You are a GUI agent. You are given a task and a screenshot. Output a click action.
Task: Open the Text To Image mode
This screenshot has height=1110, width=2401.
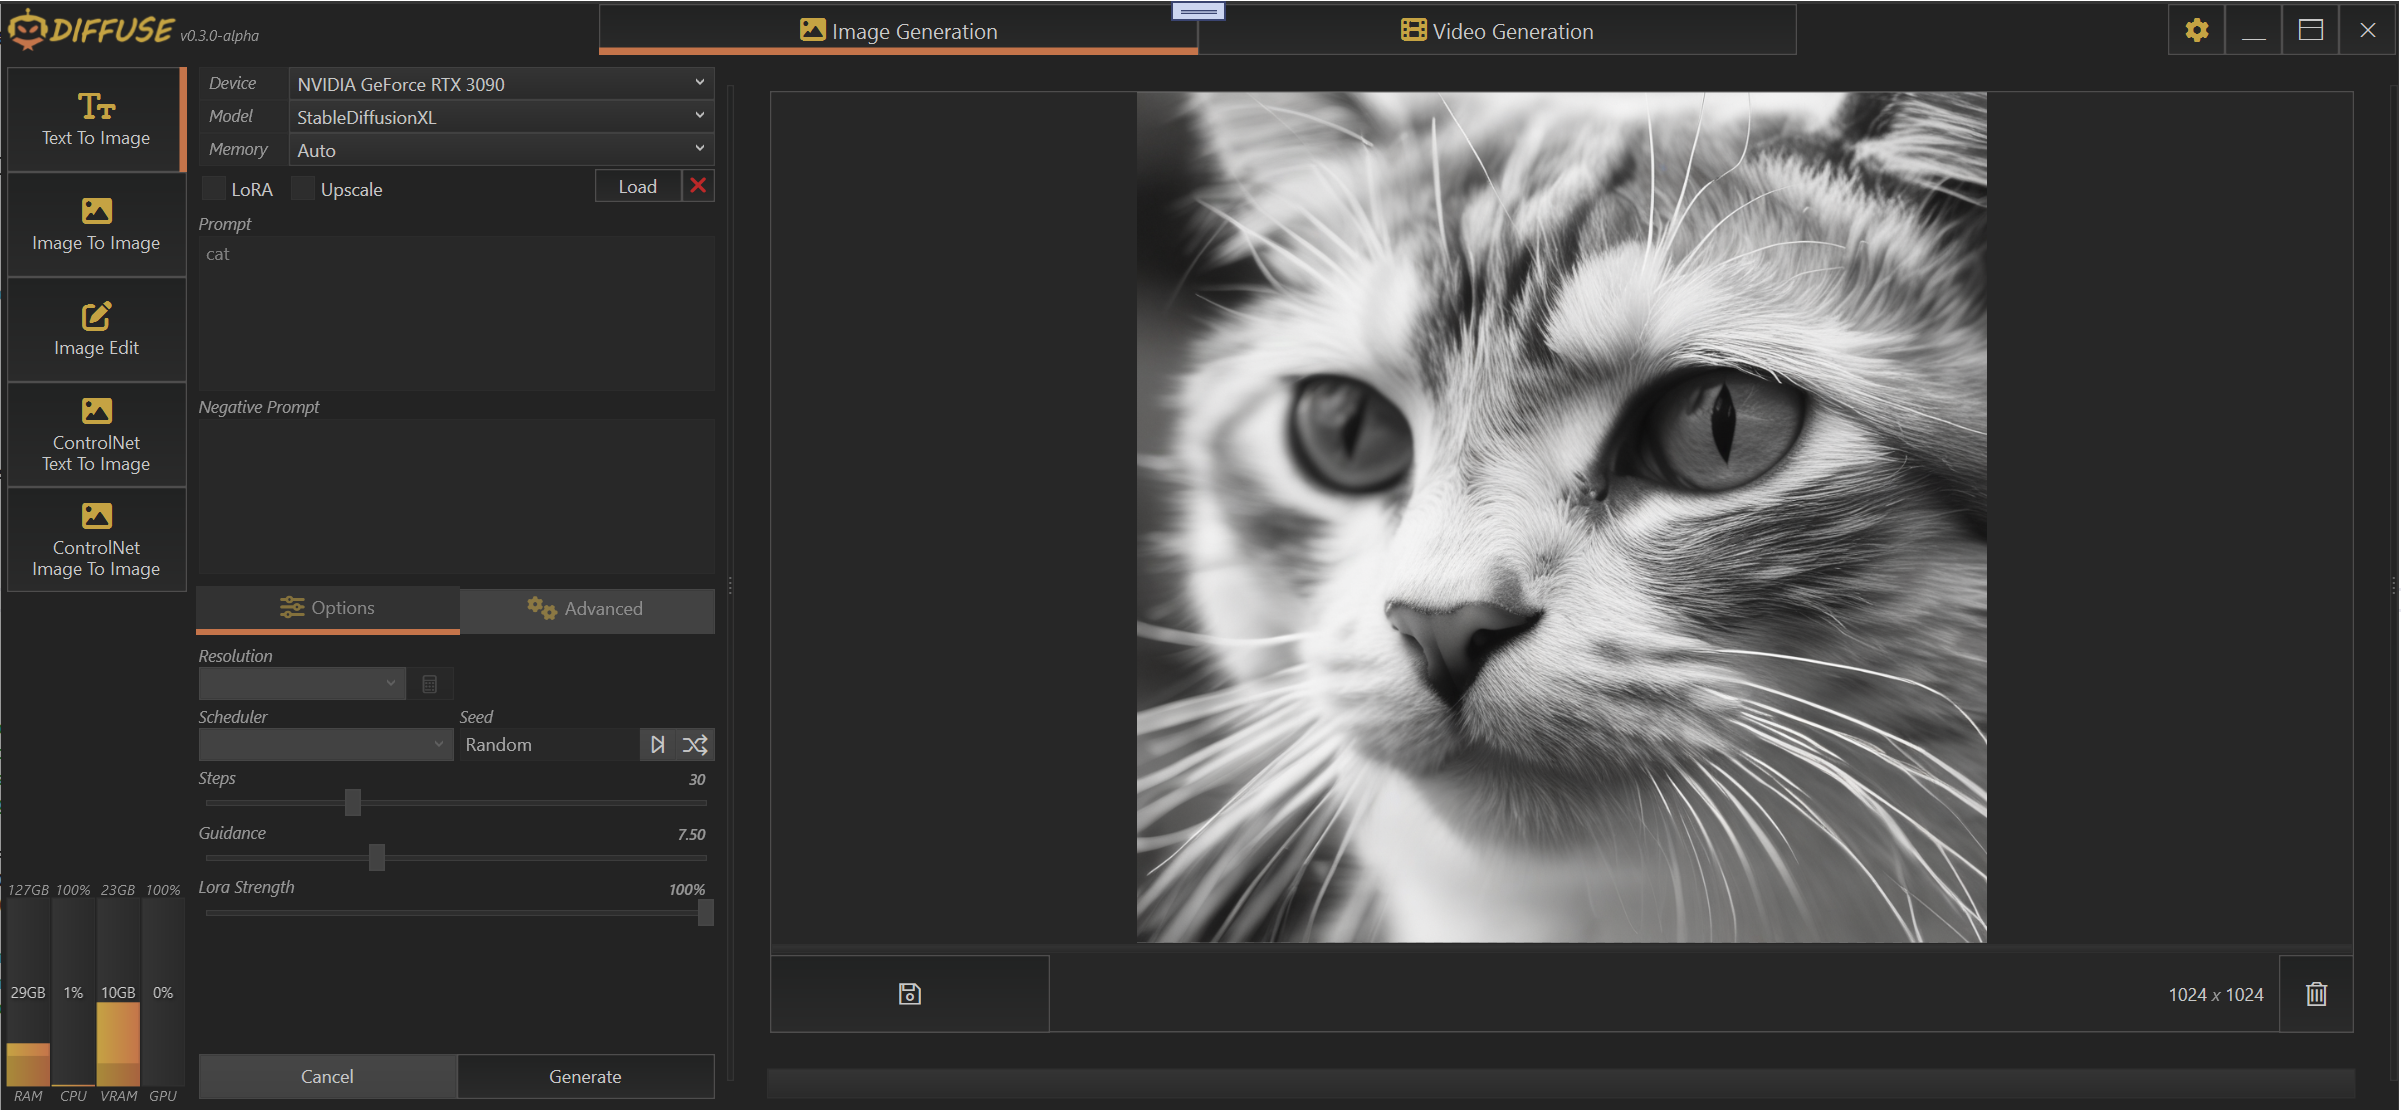(96, 120)
